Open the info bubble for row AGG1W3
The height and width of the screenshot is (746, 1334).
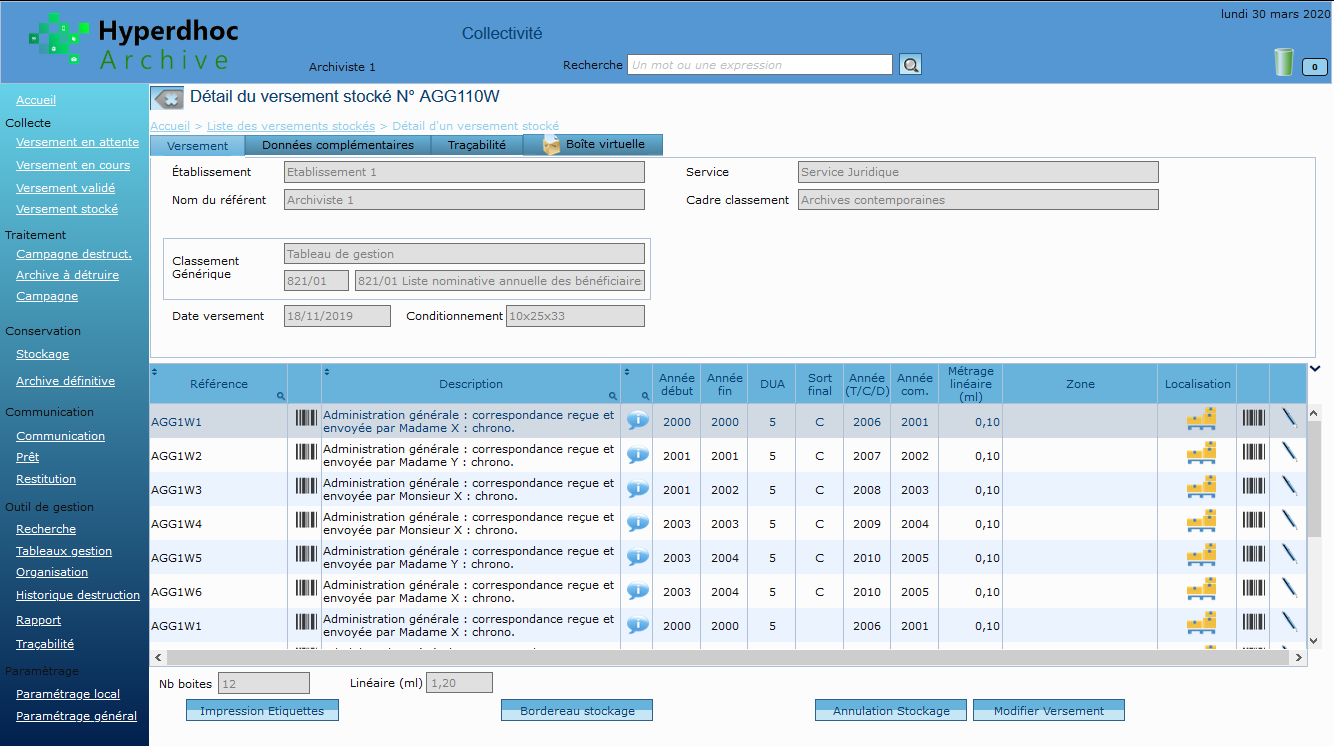[x=637, y=489]
